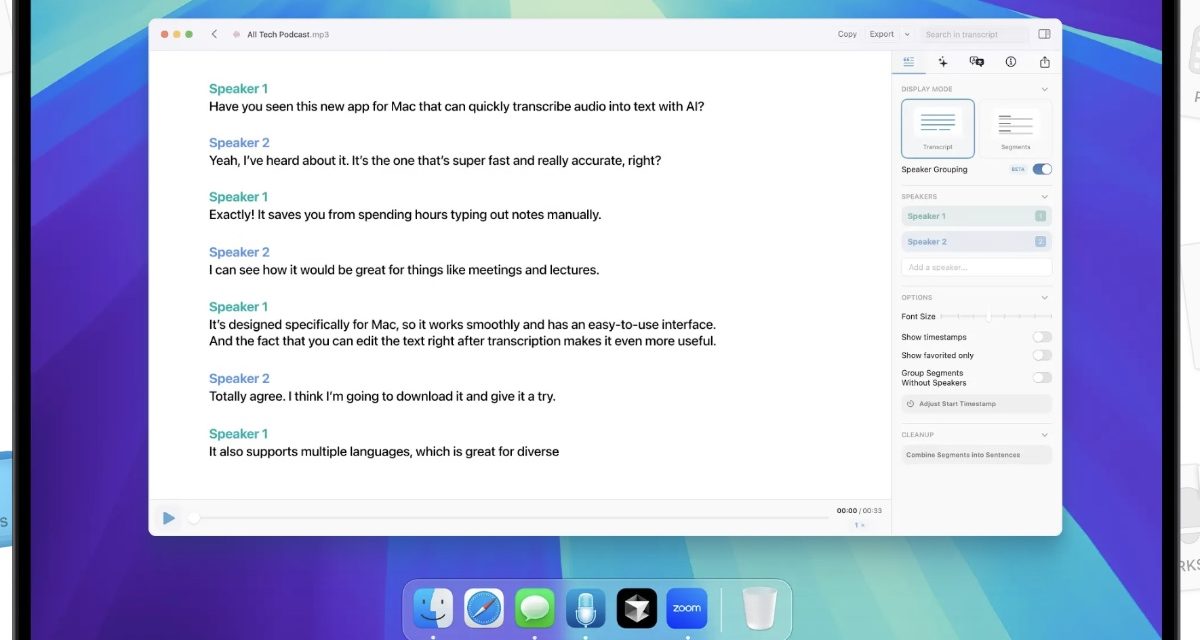Enable Show timestamps
Image resolution: width=1200 pixels, height=640 pixels.
coord(1042,337)
